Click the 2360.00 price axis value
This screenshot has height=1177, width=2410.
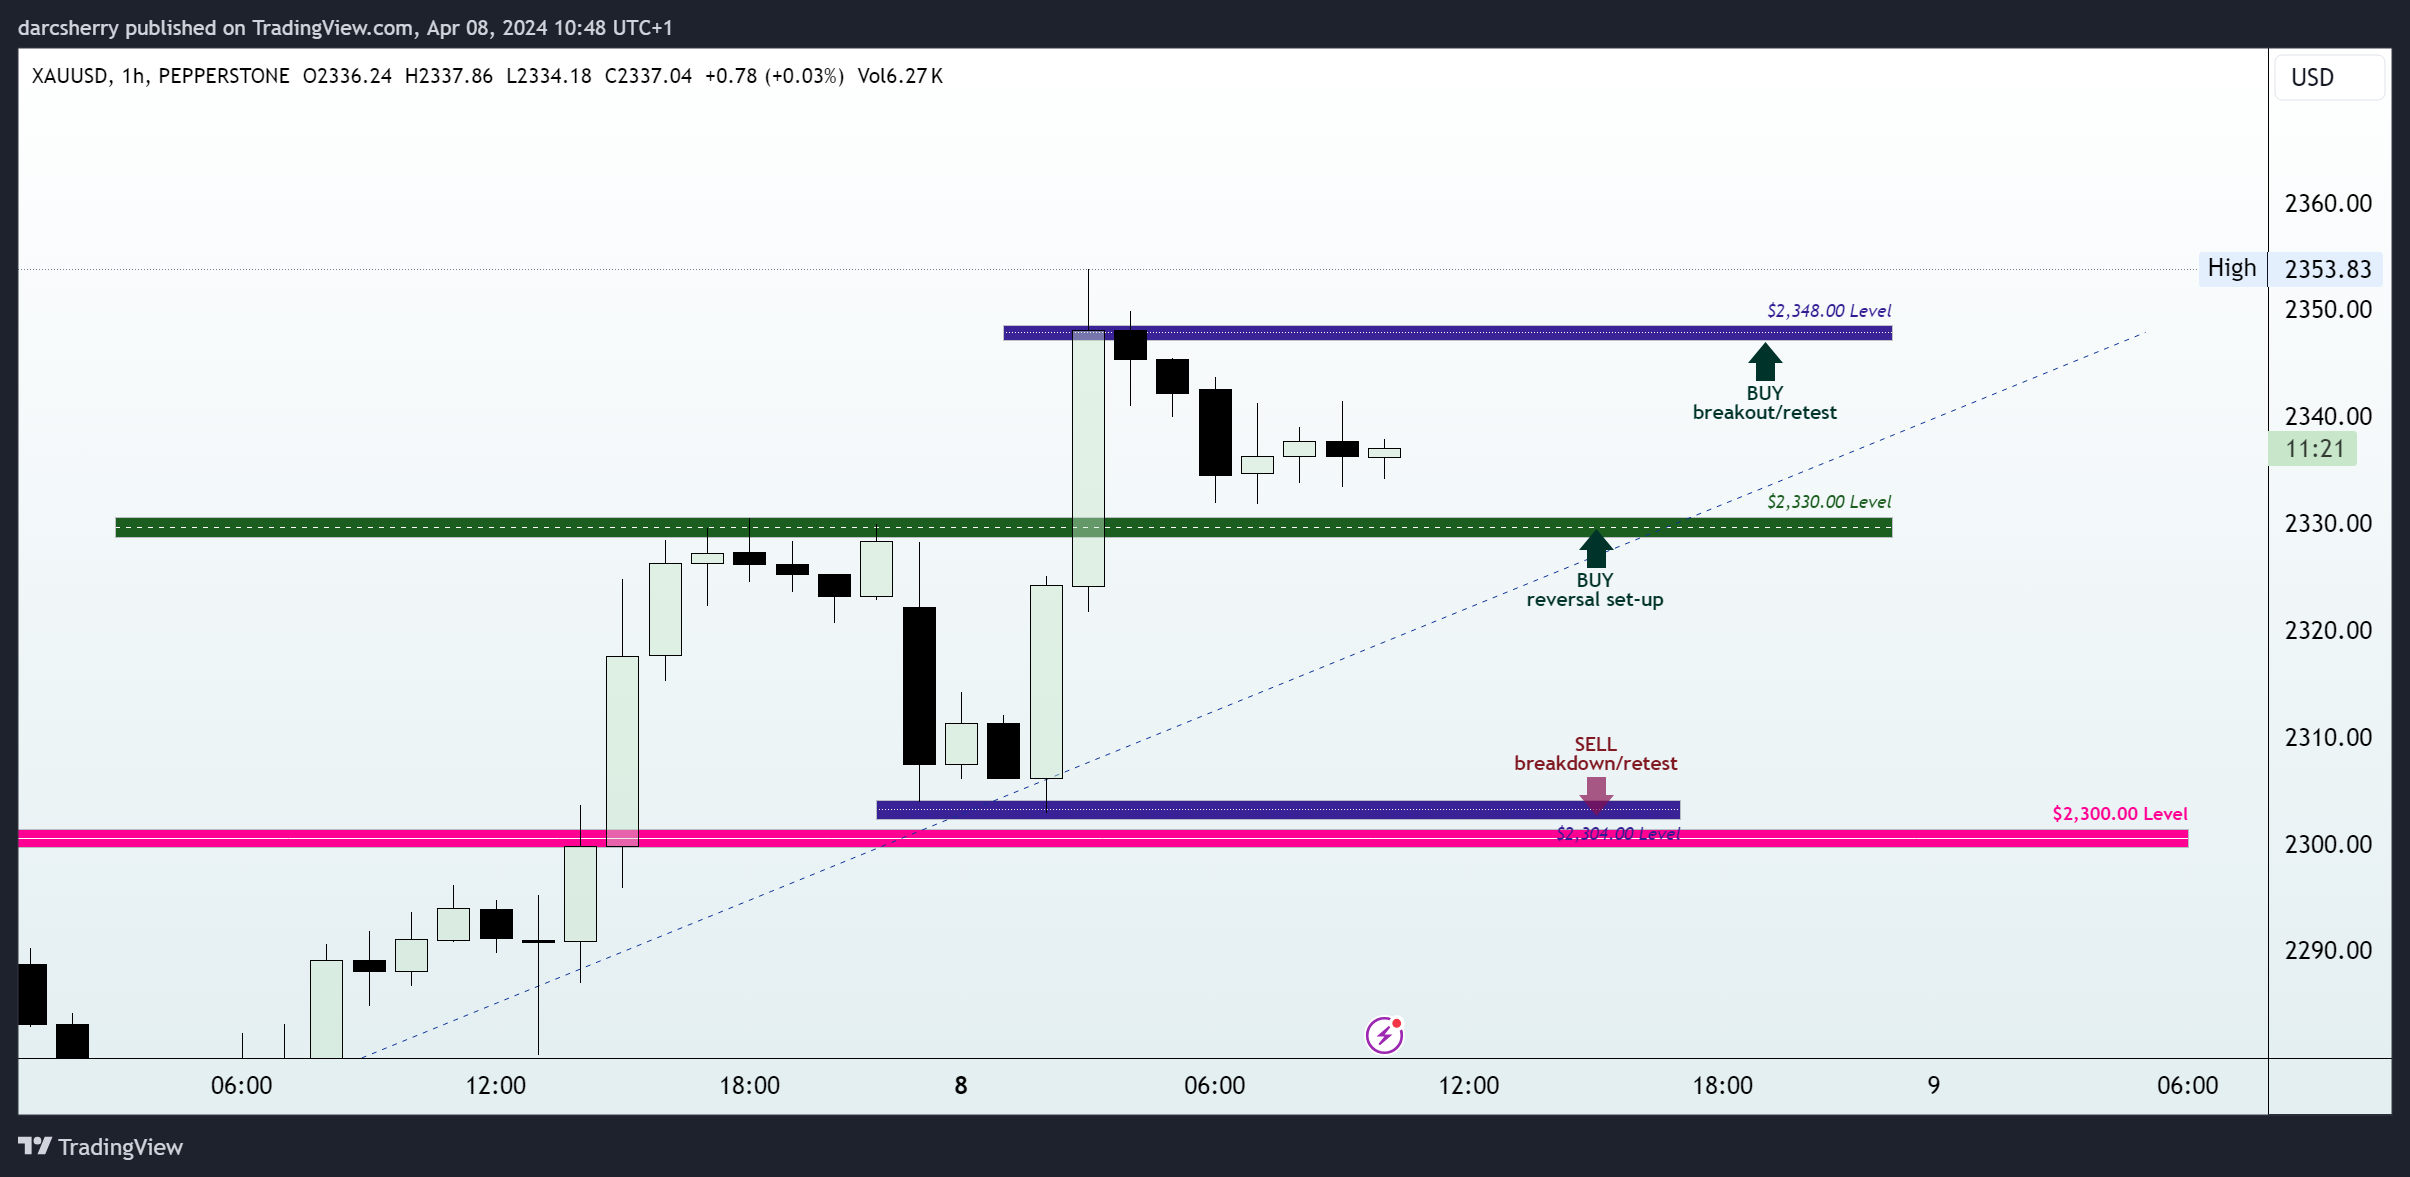[2328, 204]
